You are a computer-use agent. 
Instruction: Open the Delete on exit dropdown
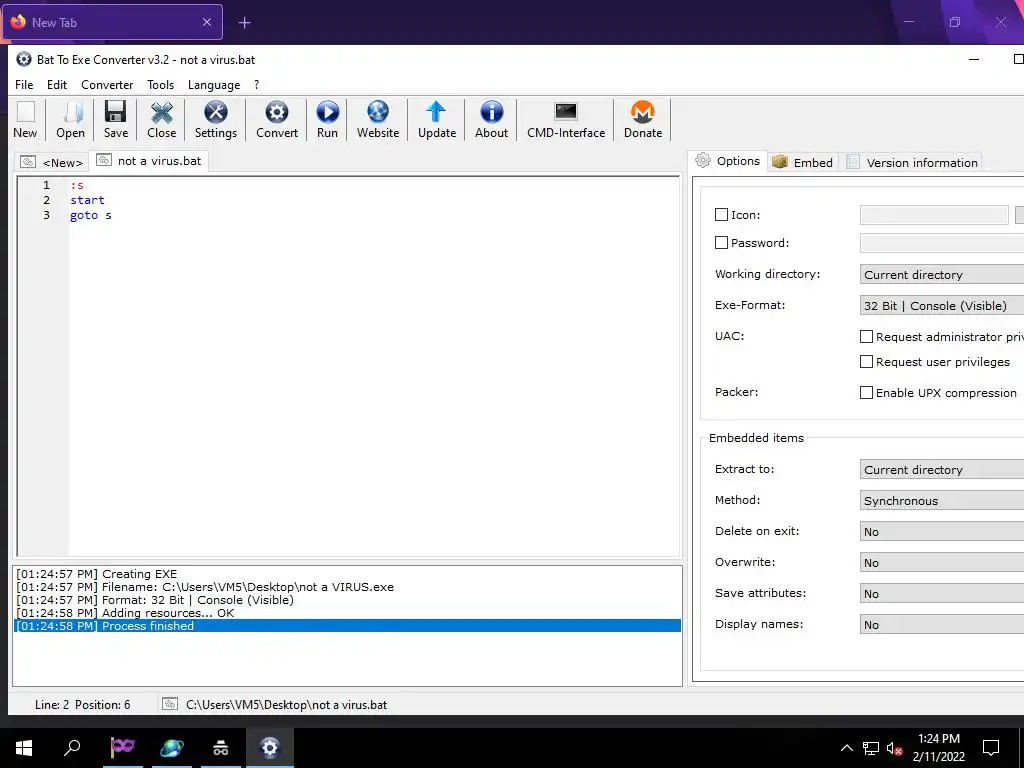pos(942,532)
